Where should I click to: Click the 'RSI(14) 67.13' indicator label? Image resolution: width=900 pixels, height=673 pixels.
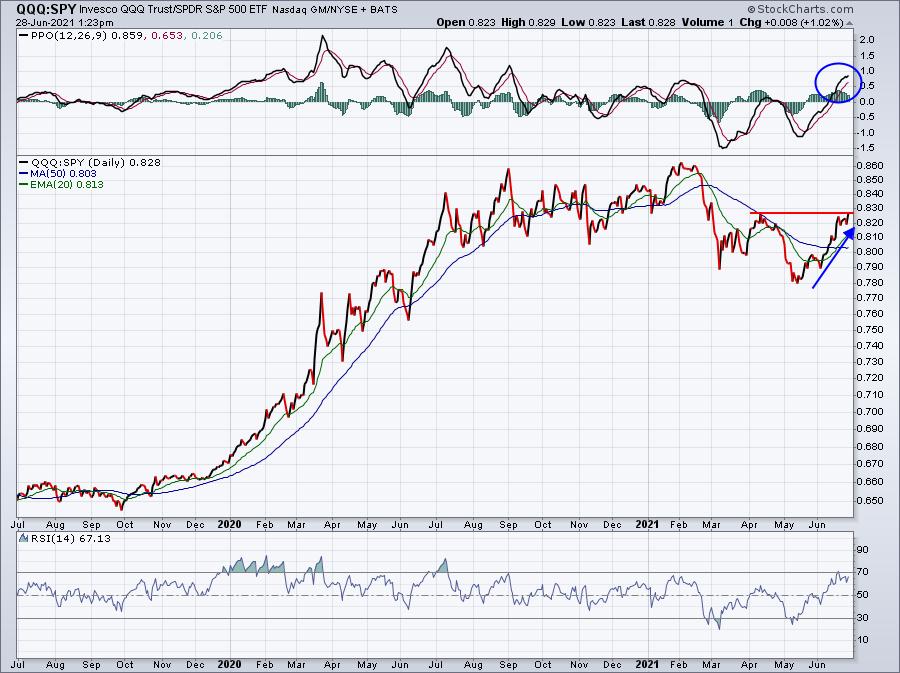click(71, 538)
